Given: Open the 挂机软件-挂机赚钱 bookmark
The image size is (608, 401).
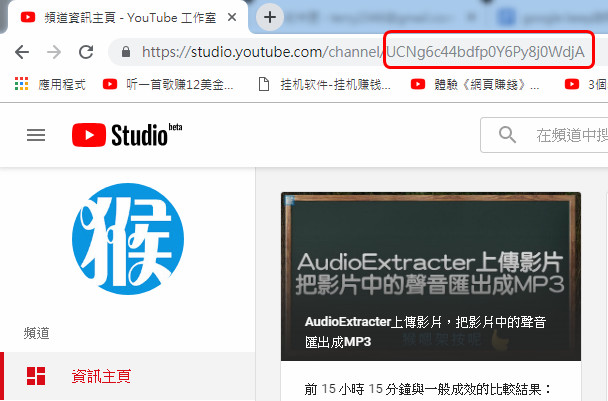Looking at the screenshot, I should 325,84.
